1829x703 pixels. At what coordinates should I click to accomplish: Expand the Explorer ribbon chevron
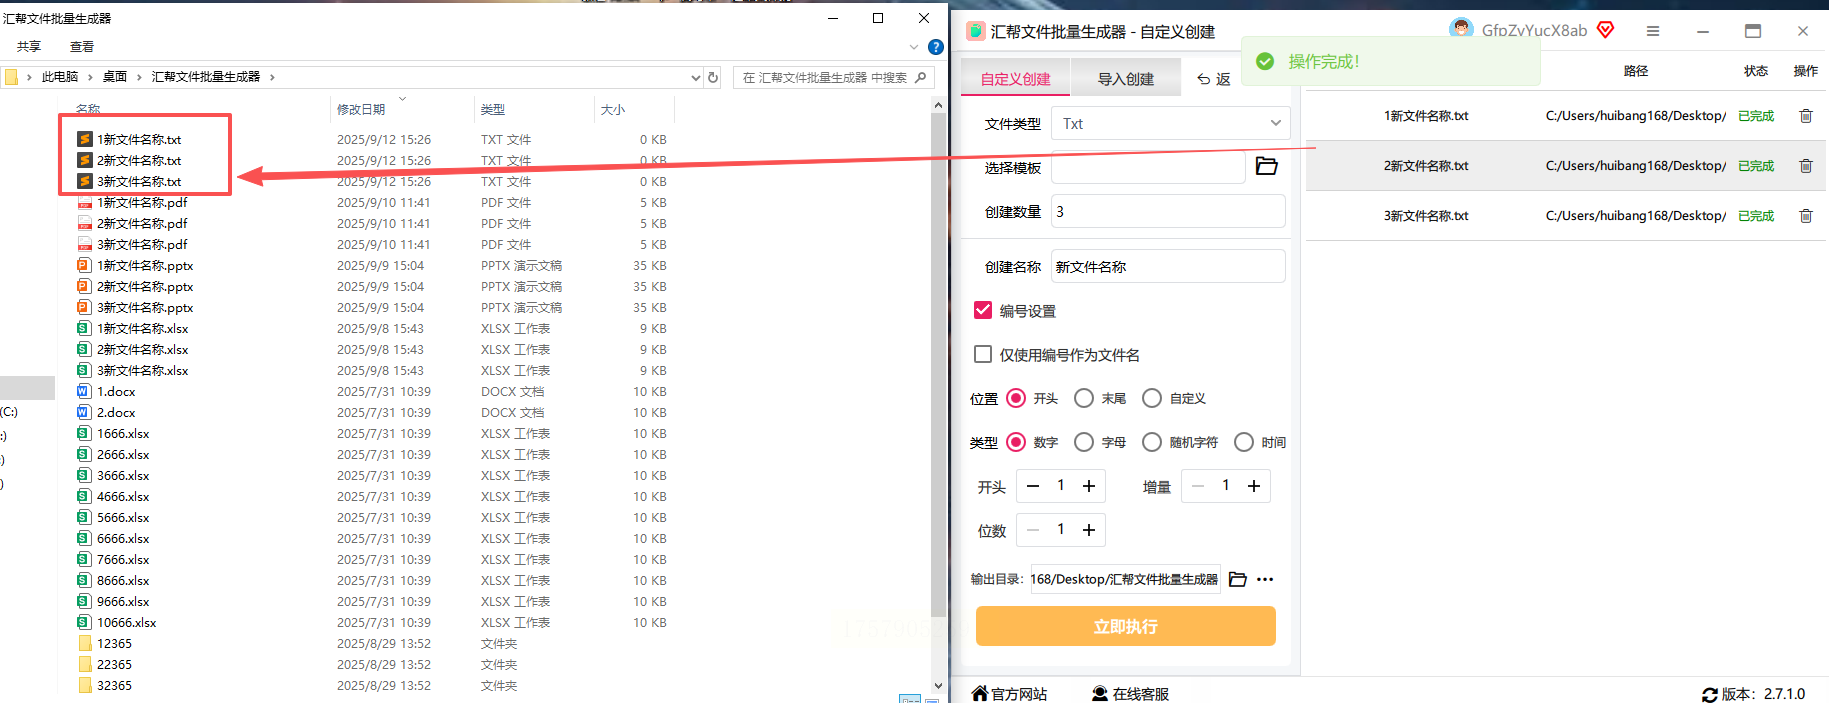pyautogui.click(x=914, y=47)
